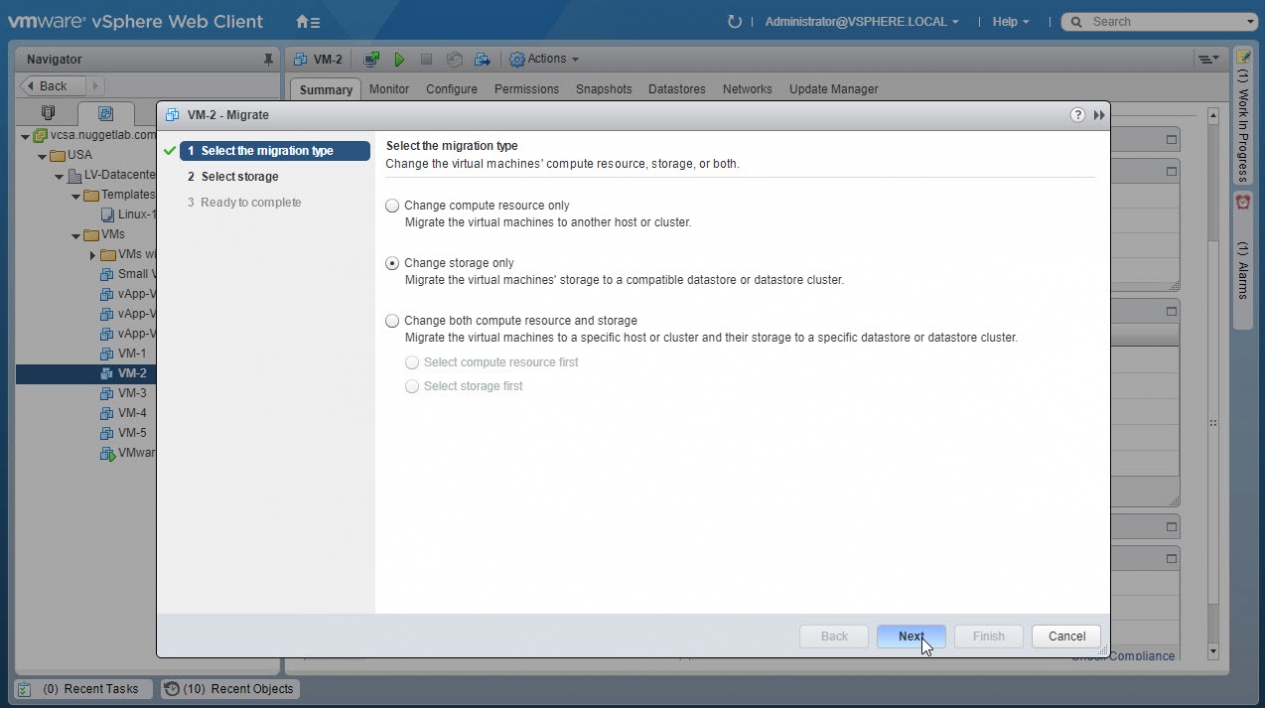1265x708 pixels.
Task: Click the green power on icon for VM-2
Action: (399, 59)
